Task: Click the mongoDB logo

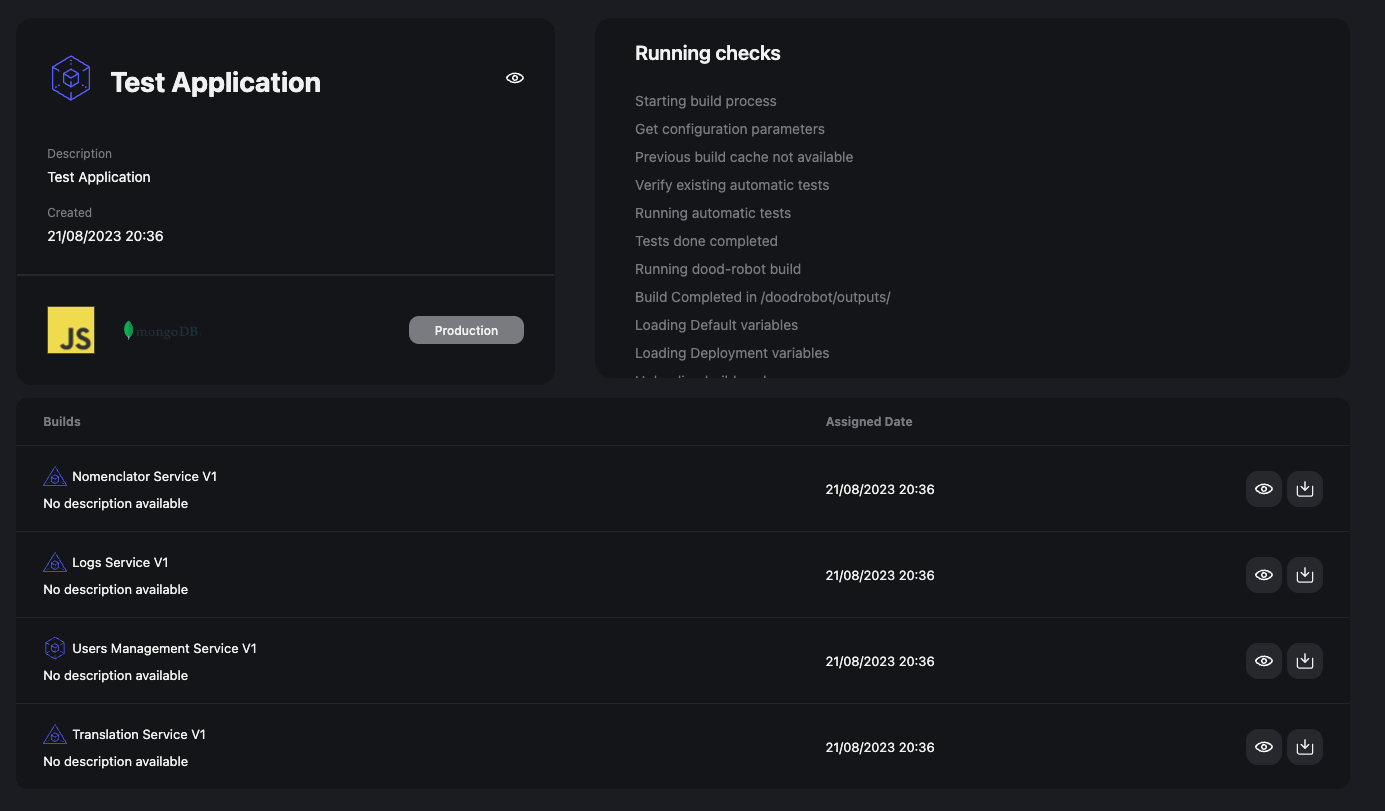Action: 161,330
